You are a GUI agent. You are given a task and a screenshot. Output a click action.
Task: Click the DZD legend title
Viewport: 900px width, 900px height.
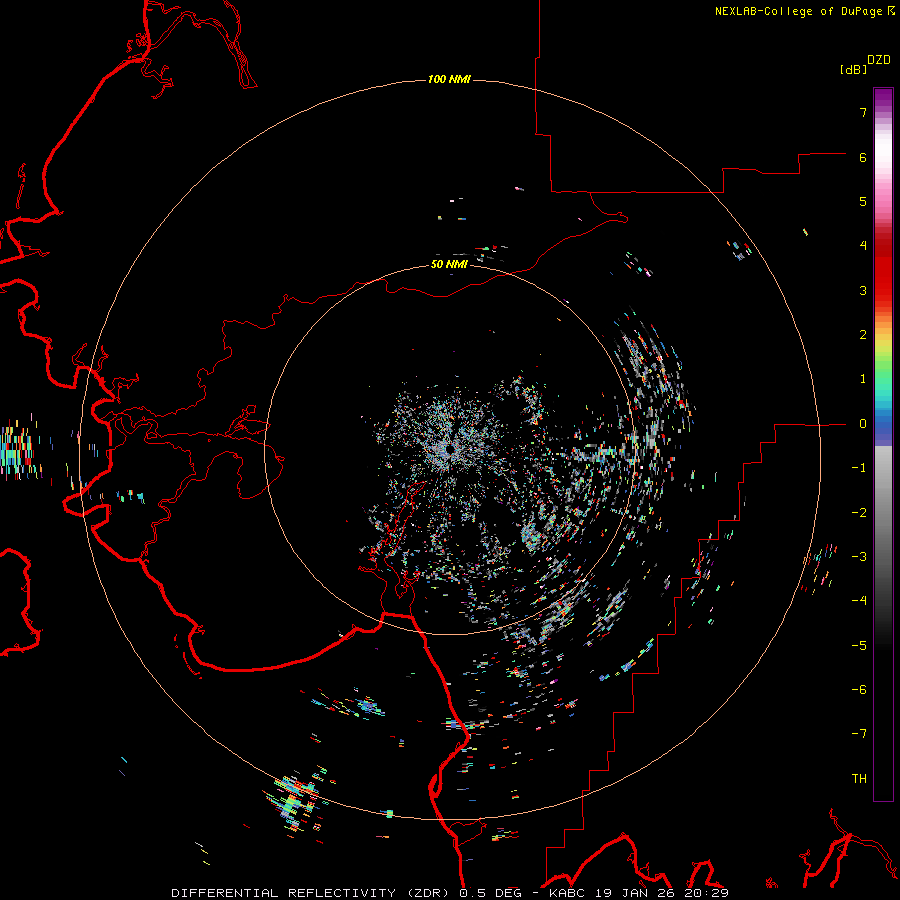[x=879, y=60]
